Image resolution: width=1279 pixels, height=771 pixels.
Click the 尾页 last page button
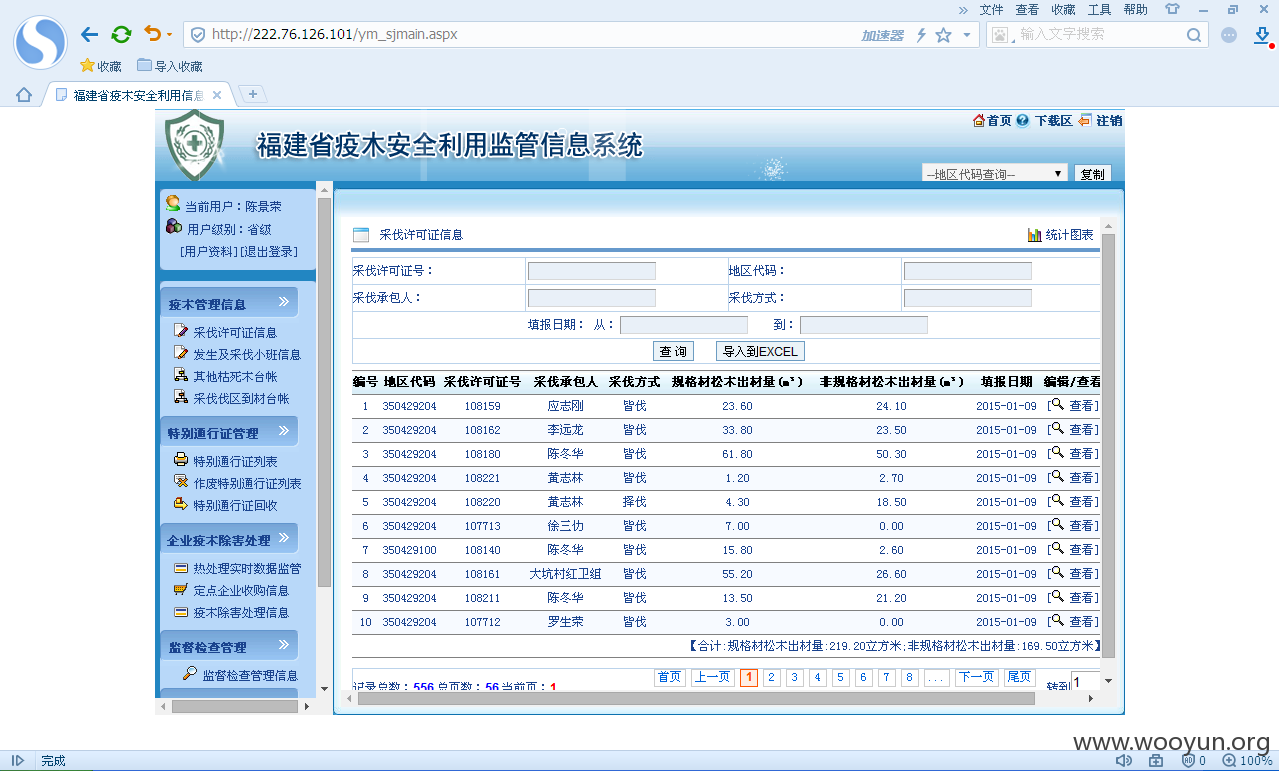point(1019,678)
